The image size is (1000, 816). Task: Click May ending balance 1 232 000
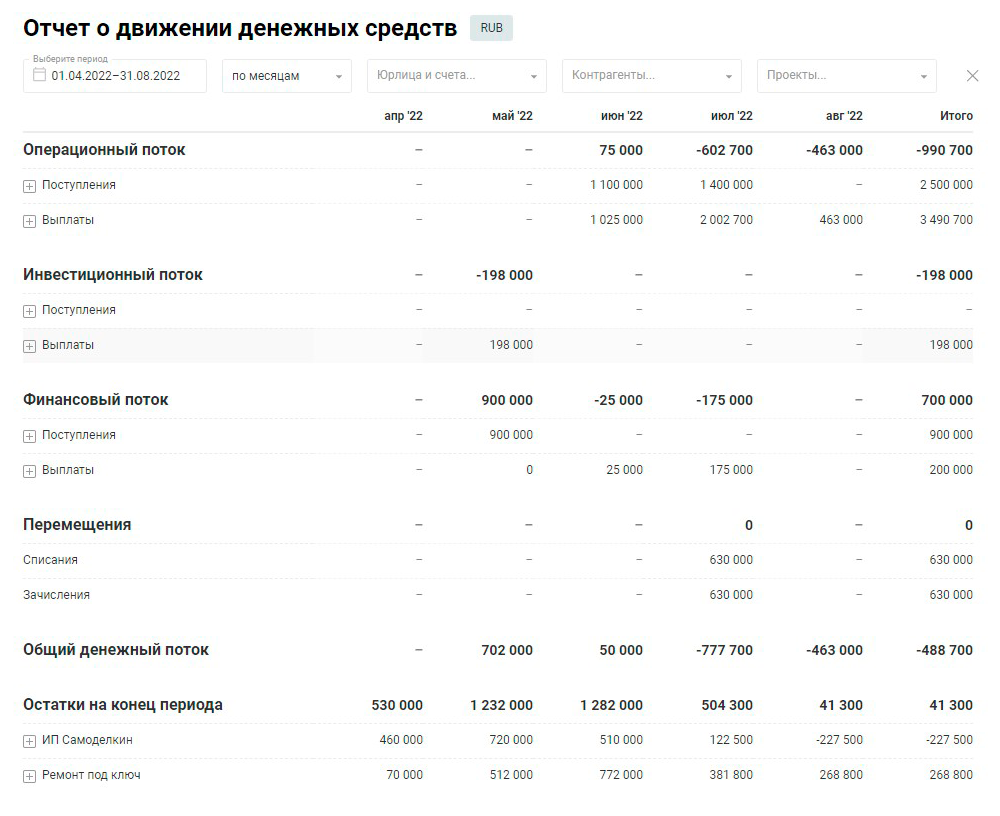coord(501,706)
